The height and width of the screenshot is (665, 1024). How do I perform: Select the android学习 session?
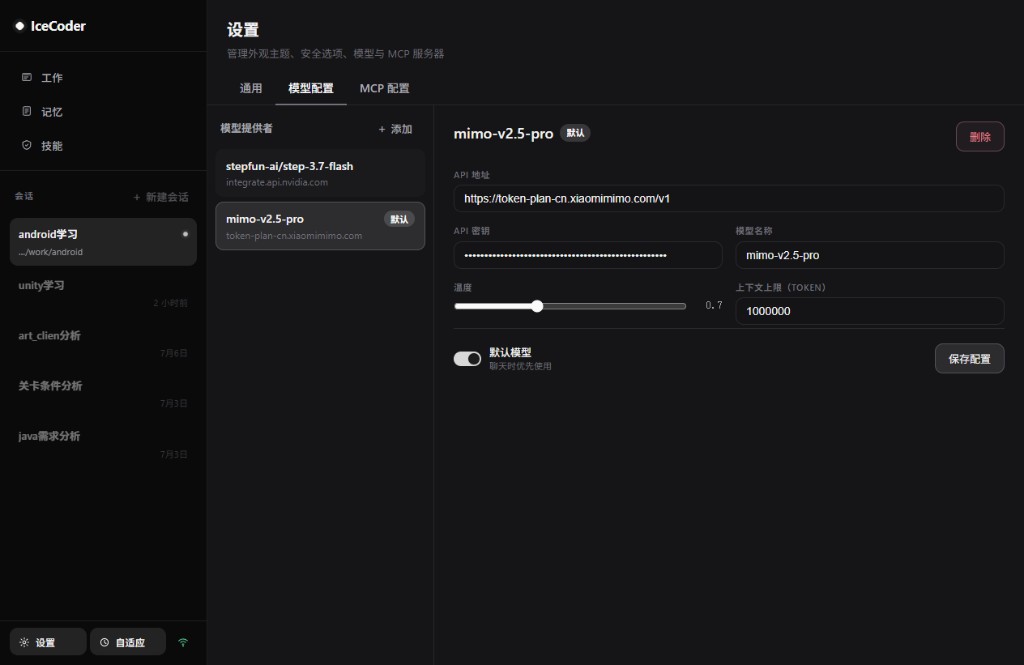coord(103,242)
